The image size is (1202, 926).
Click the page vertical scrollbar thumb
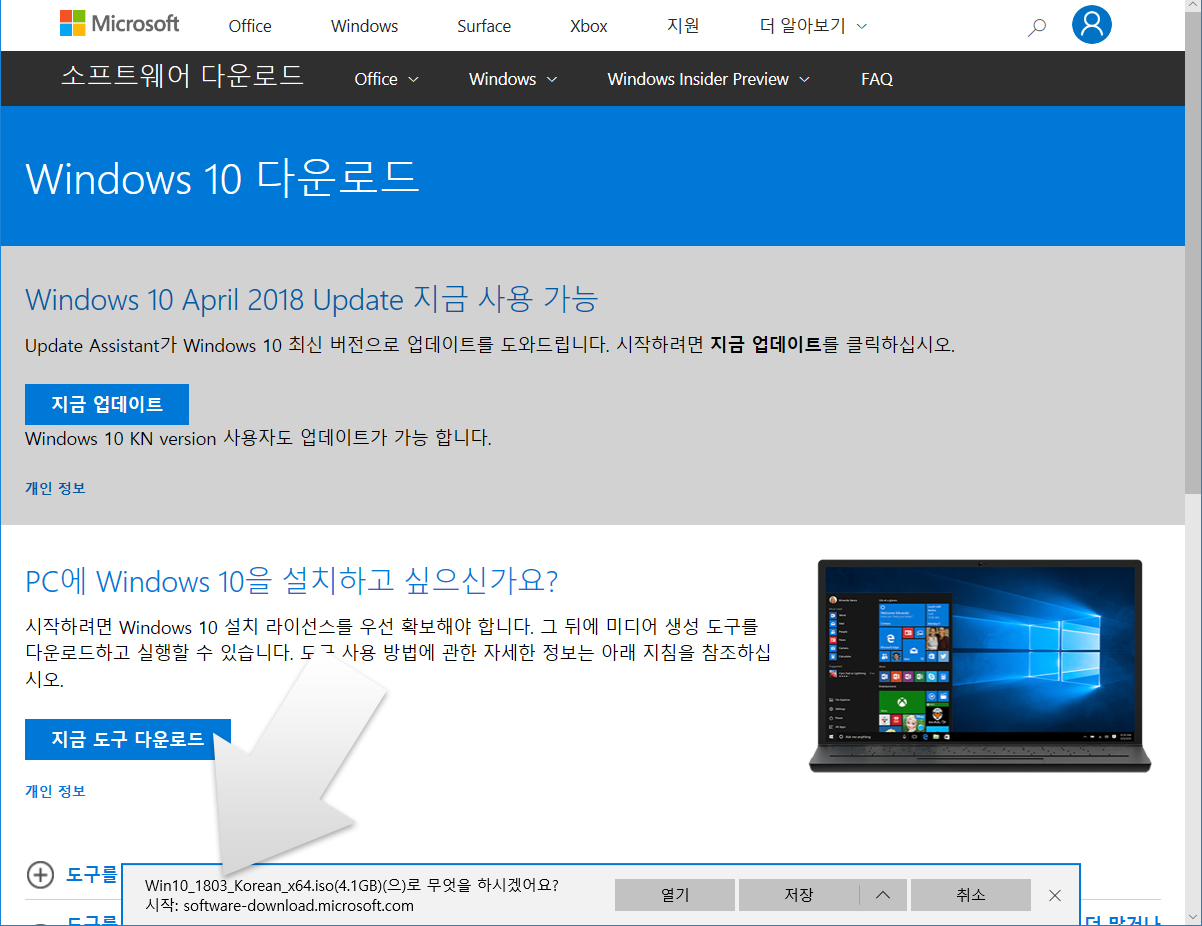point(1192,253)
